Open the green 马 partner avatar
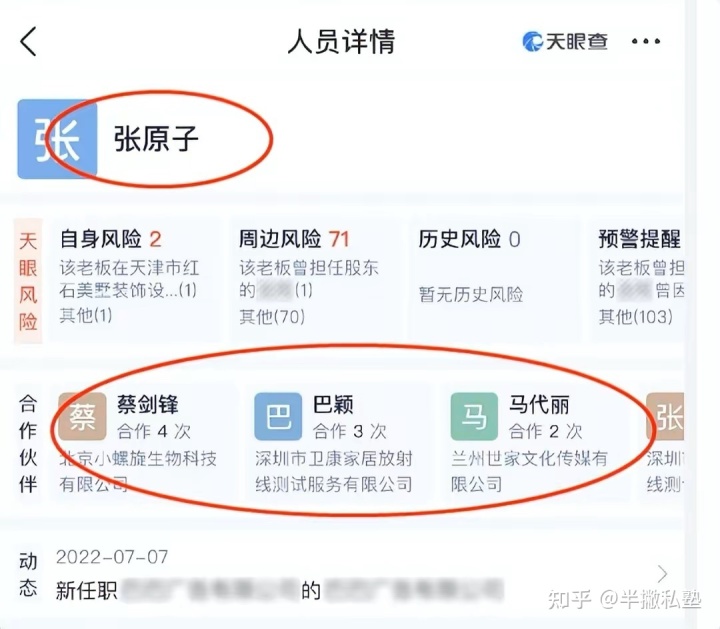Viewport: 720px width, 629px height. [474, 416]
